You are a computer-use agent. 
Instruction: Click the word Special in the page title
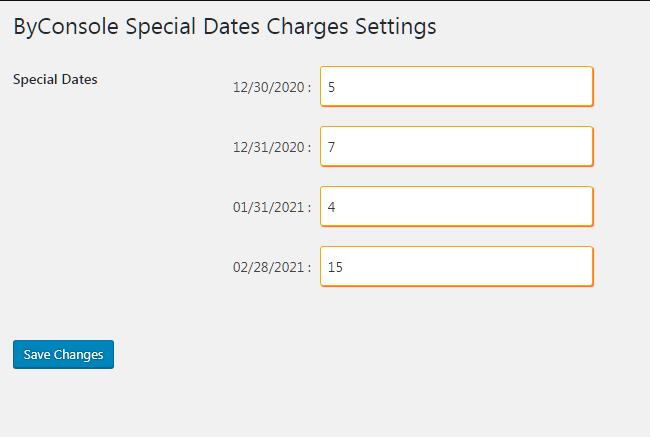coord(161,27)
